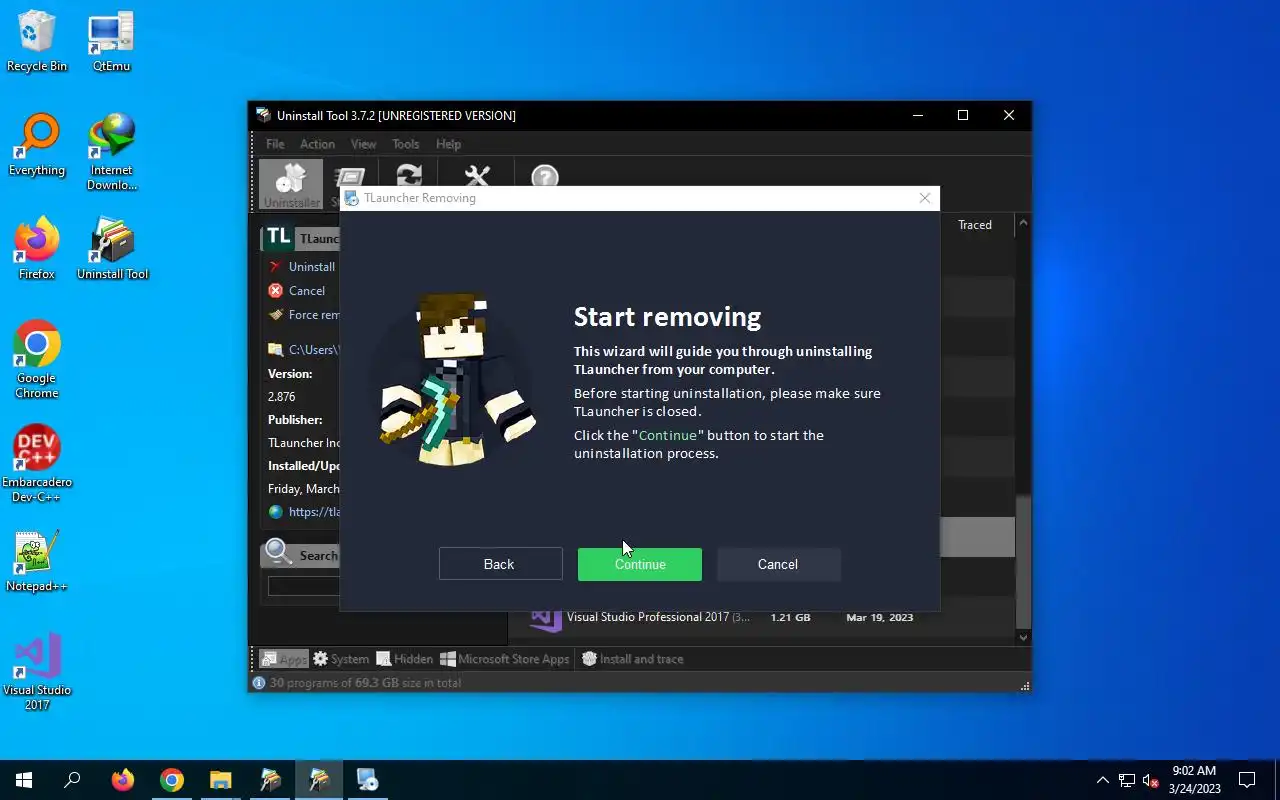Click TLauncher uninstaller taskbar icon
Image resolution: width=1280 pixels, height=800 pixels.
point(367,780)
